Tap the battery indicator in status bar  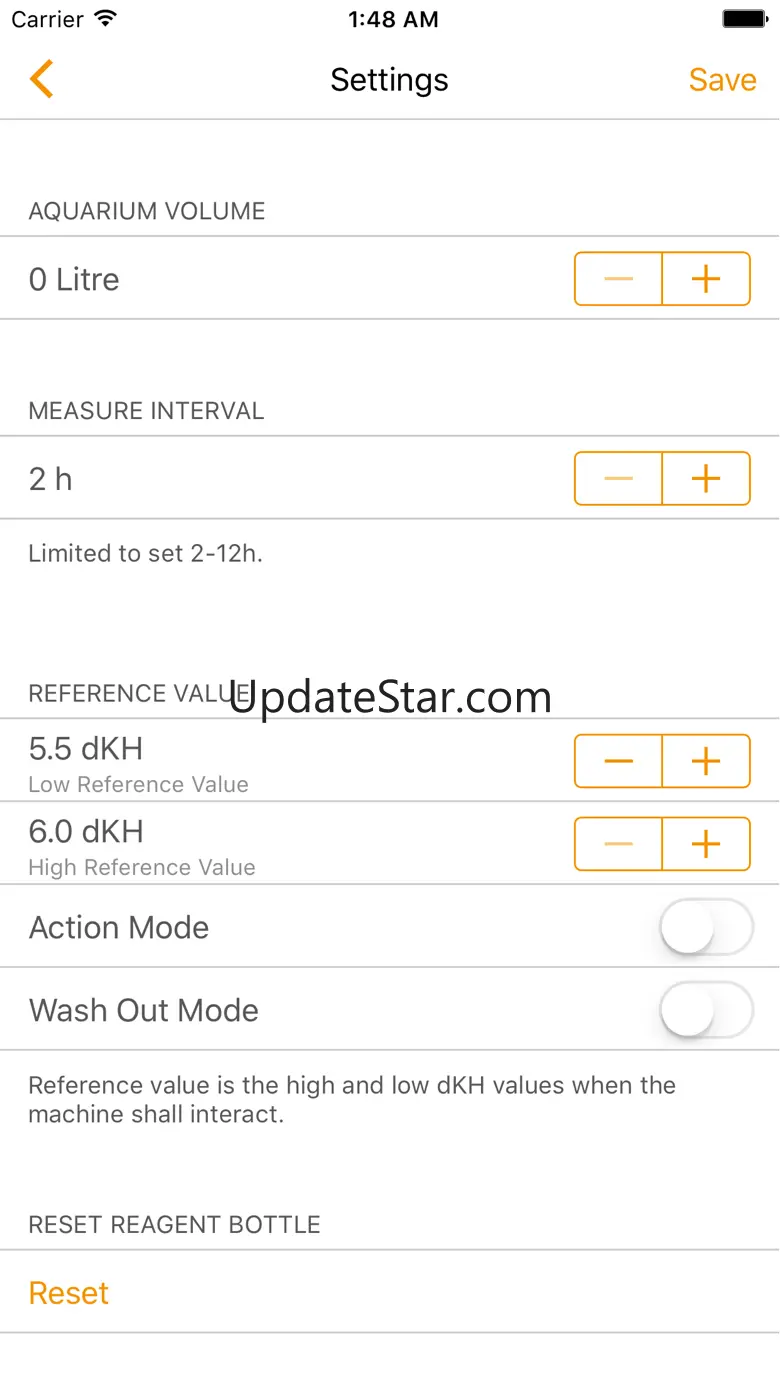[x=743, y=19]
